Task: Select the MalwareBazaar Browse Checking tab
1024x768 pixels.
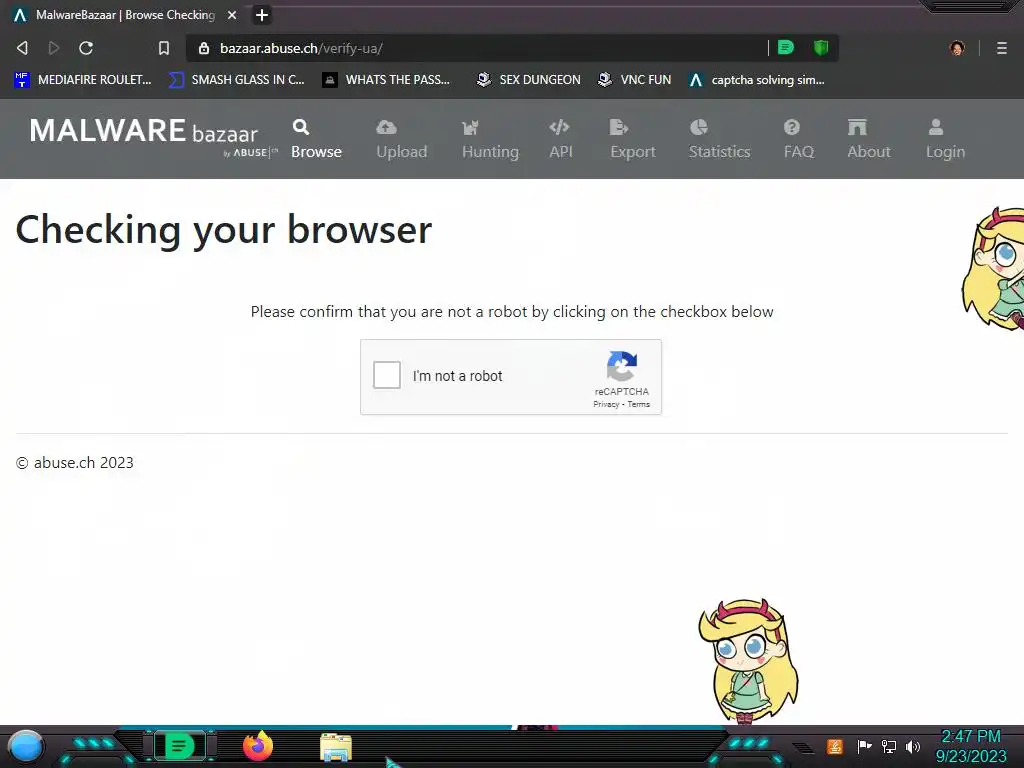Action: [x=124, y=14]
